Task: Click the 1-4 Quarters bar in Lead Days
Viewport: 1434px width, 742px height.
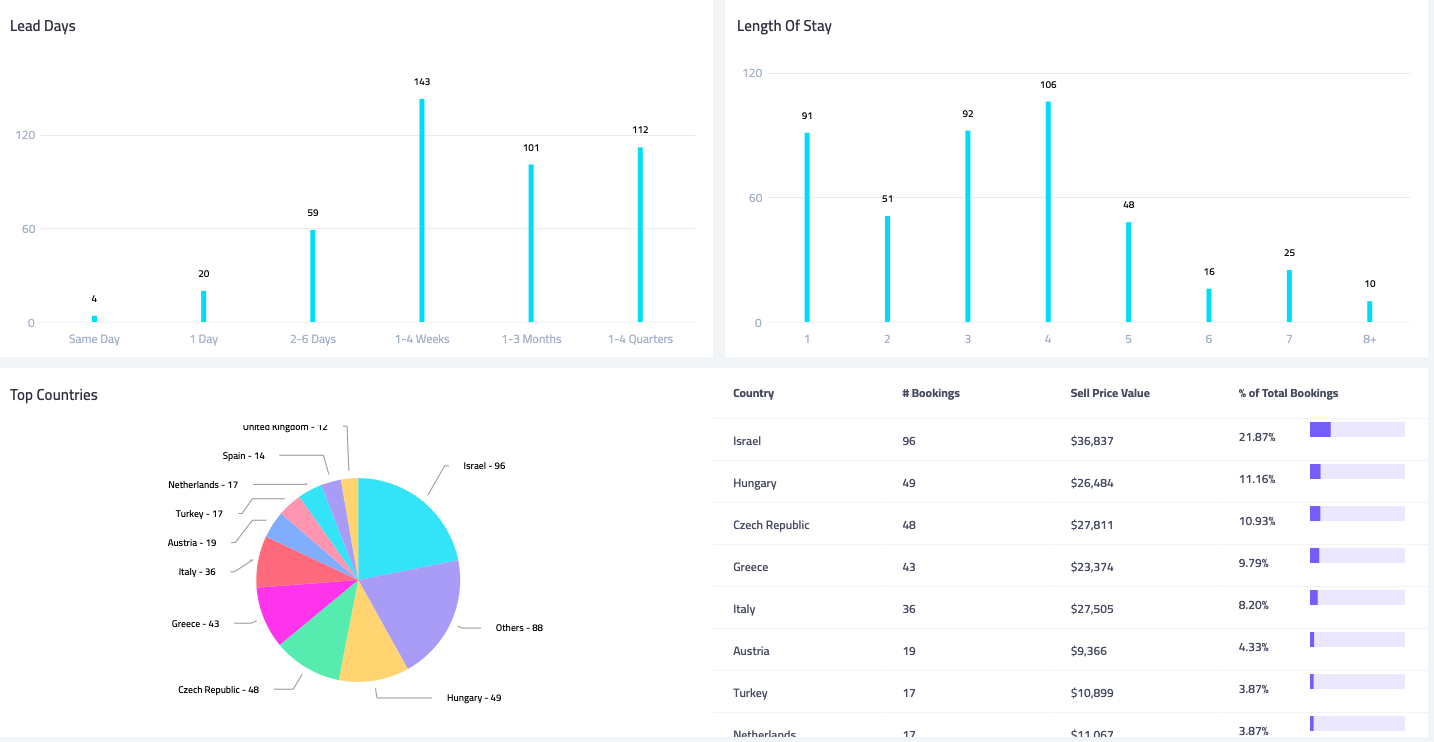Action: pyautogui.click(x=640, y=235)
